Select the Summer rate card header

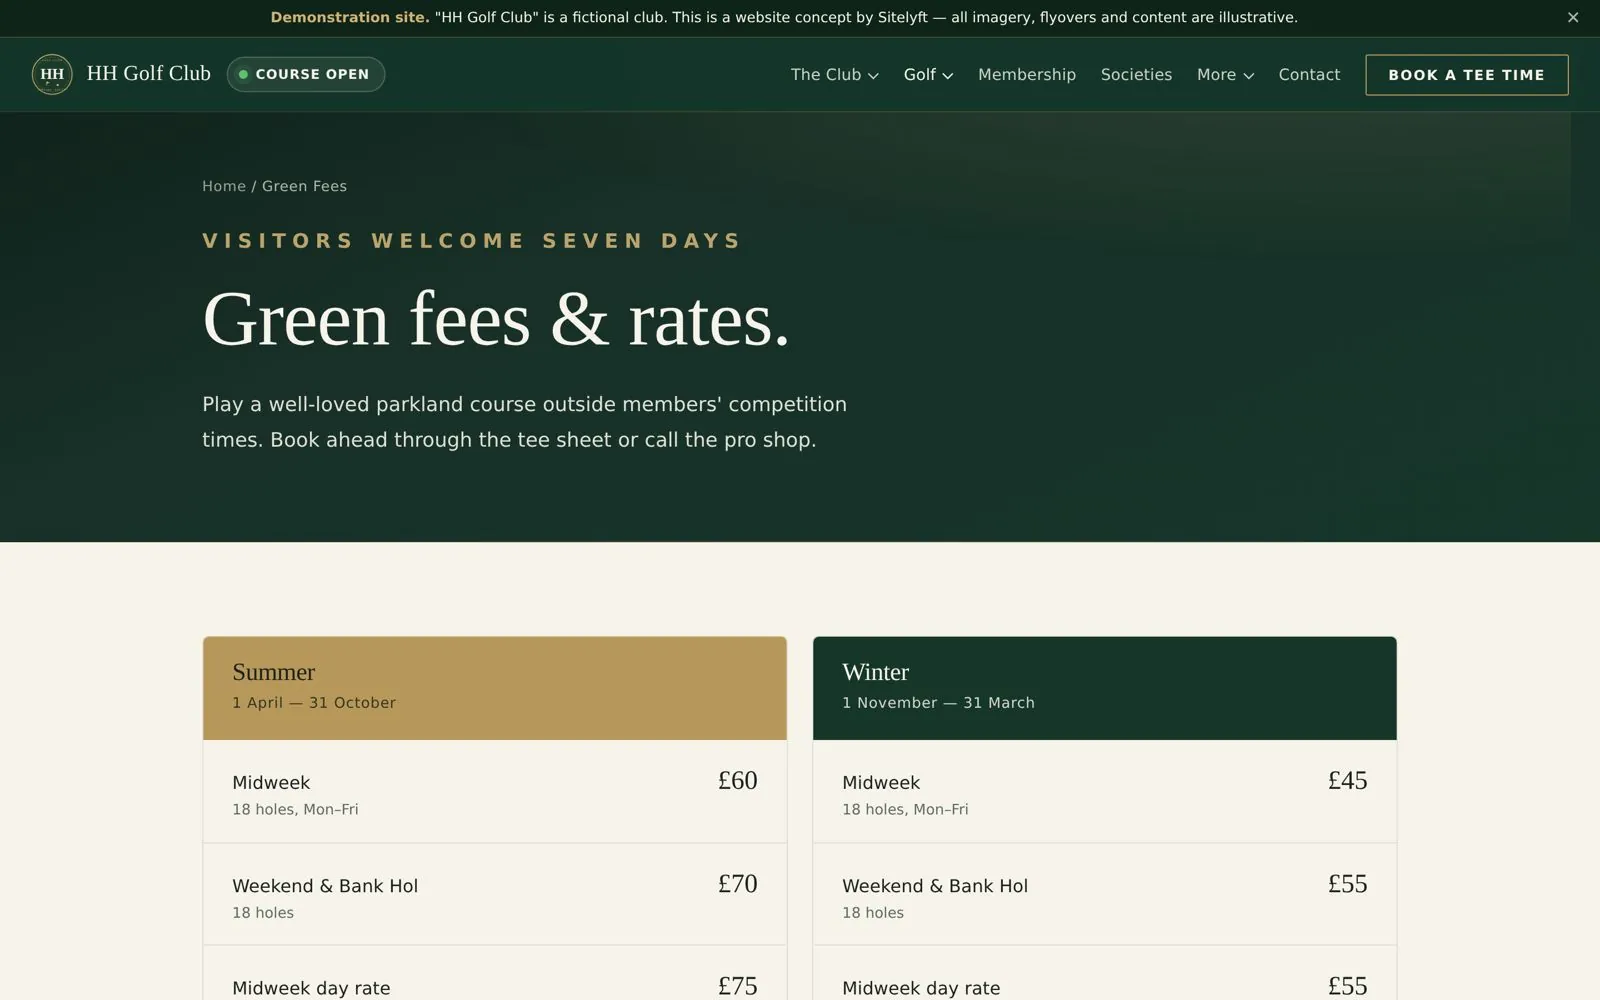495,688
